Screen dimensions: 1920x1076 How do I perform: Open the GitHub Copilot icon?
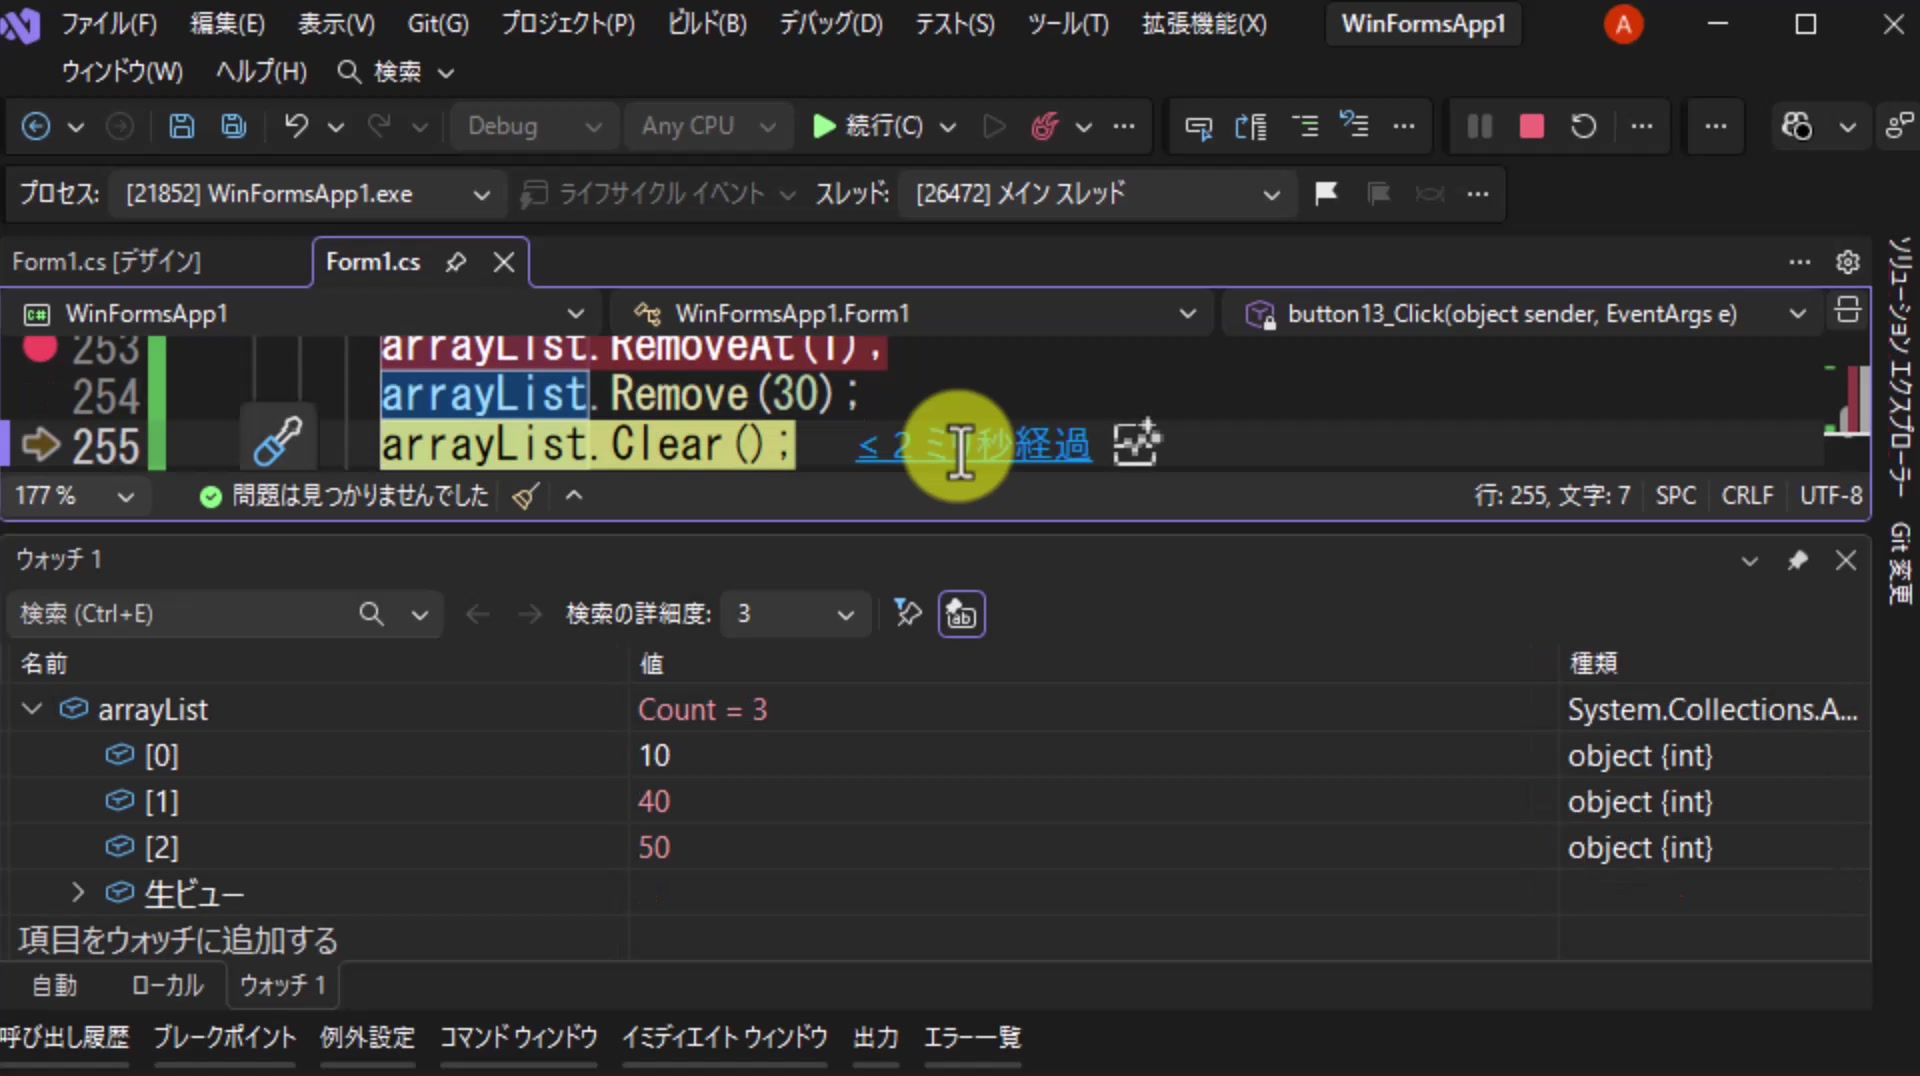pos(1797,126)
